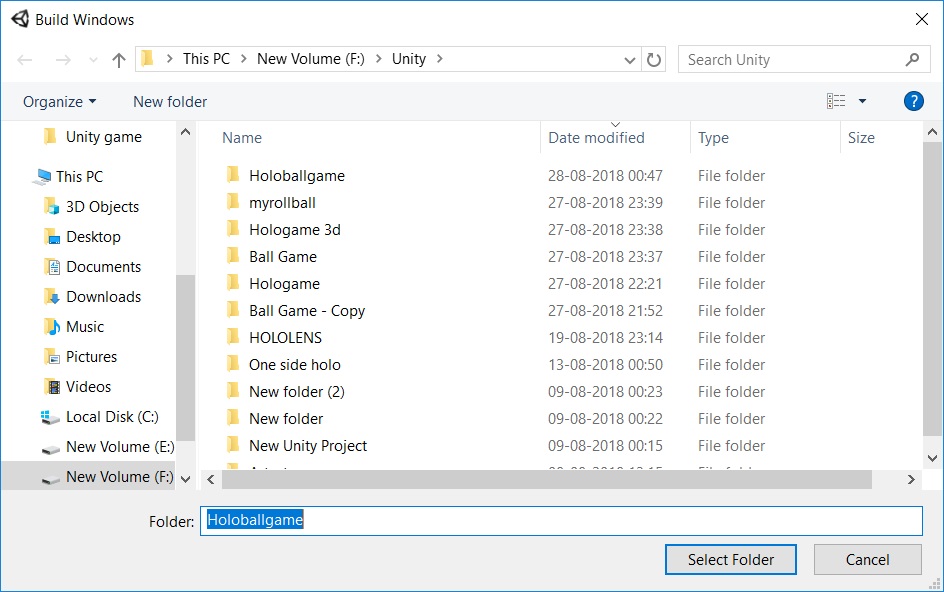This screenshot has width=944, height=592.
Task: Select New Volume (F:) breadcrumb
Action: point(311,59)
